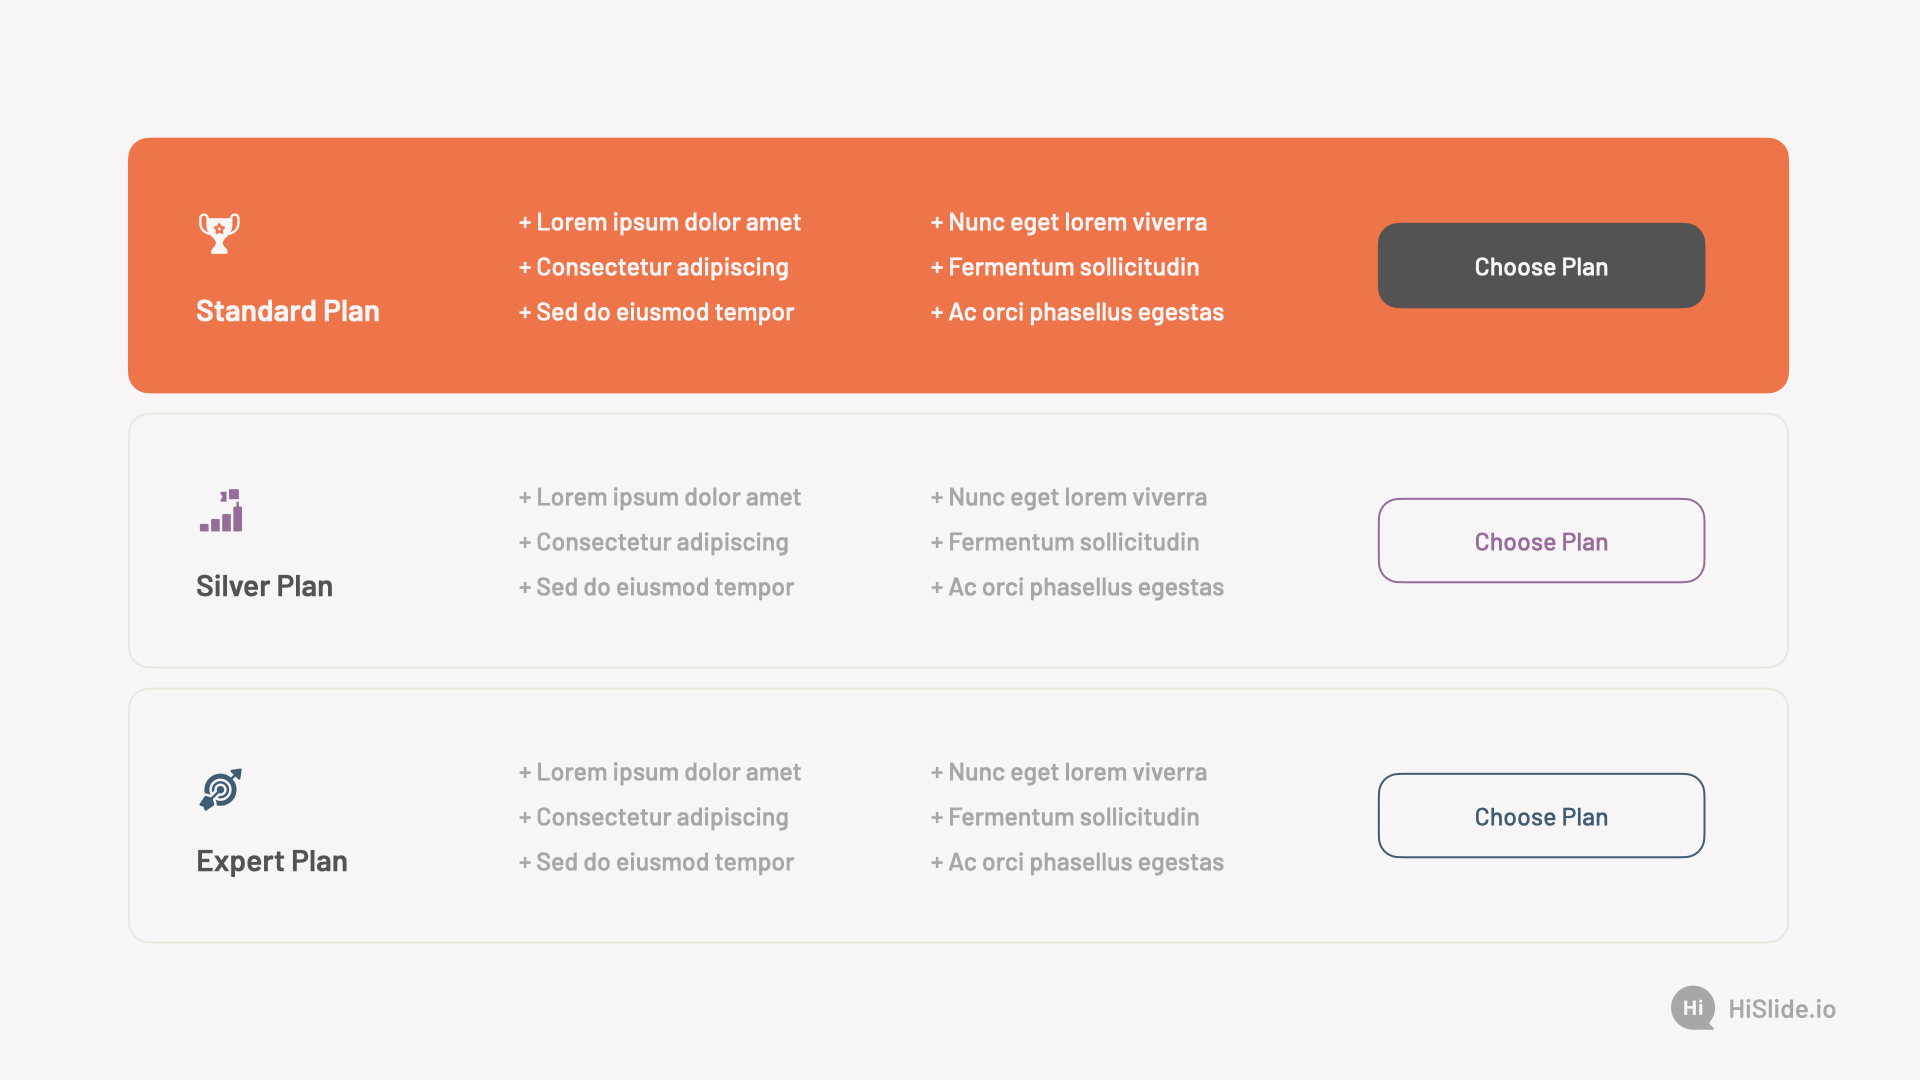Select the Expert Plan heading
The width and height of the screenshot is (1920, 1080).
[x=272, y=861]
